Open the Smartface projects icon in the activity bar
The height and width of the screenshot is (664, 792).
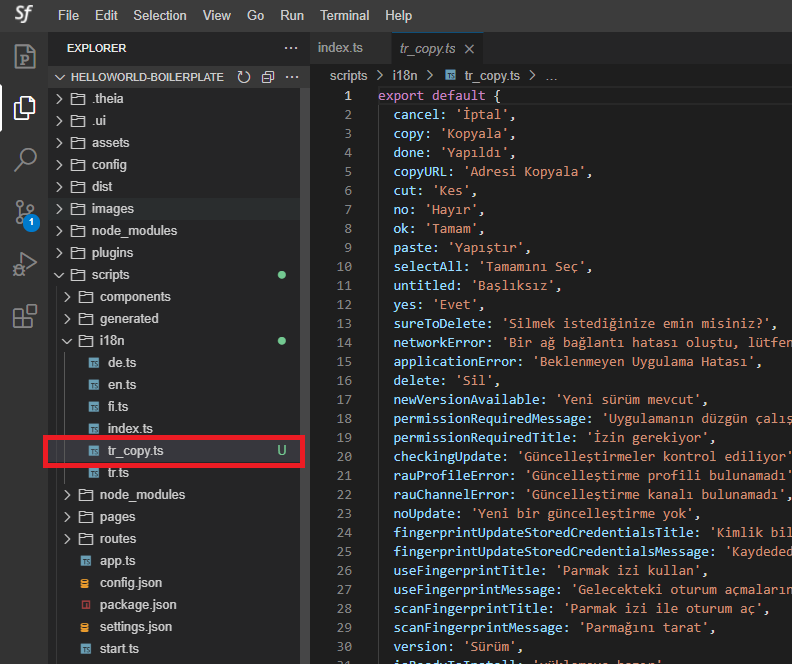[x=25, y=56]
